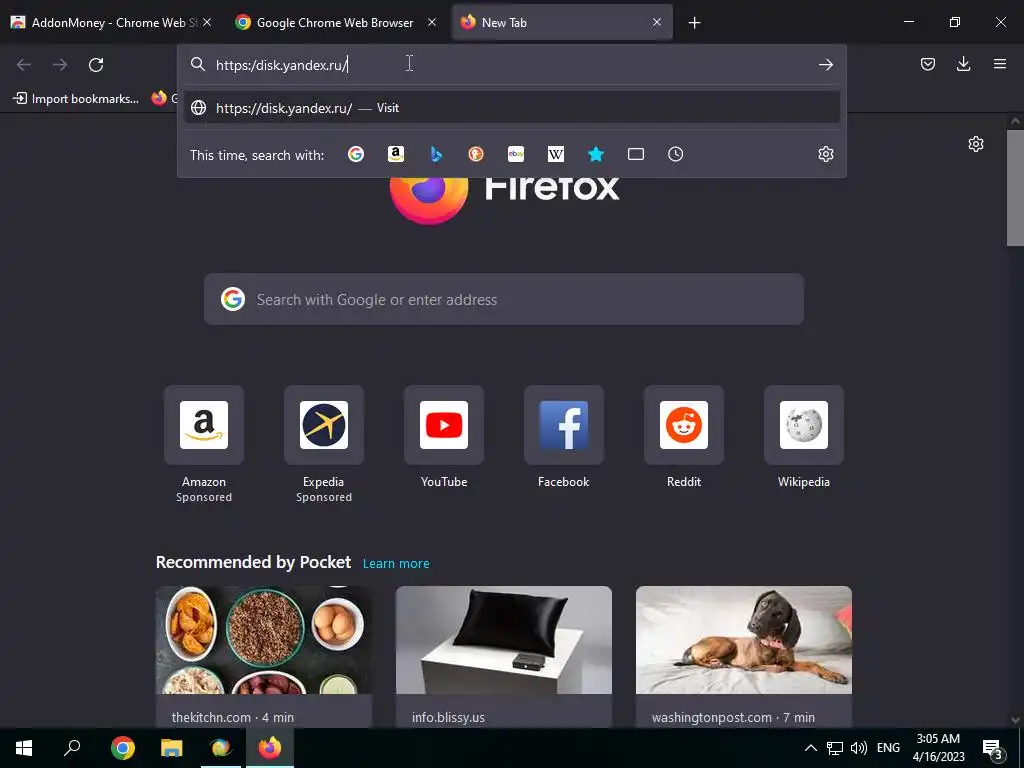
Task: Open washingtonpost.com dog story
Action: (x=744, y=656)
